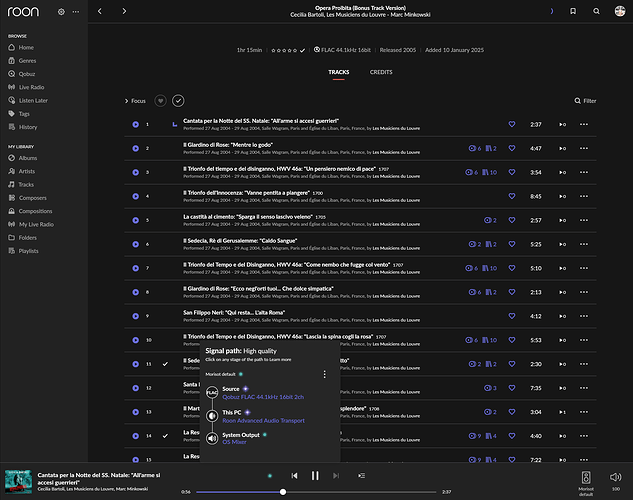633x500 pixels.
Task: Open the signal path menu with three dots
Action: click(x=325, y=374)
